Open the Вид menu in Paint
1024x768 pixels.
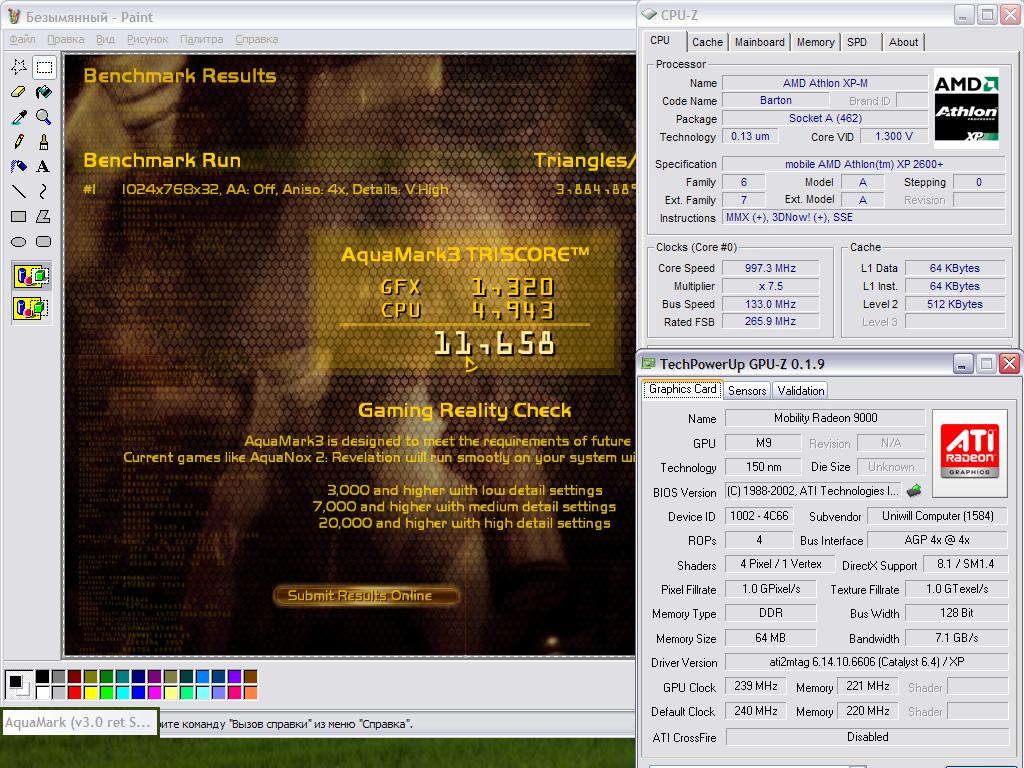[105, 39]
